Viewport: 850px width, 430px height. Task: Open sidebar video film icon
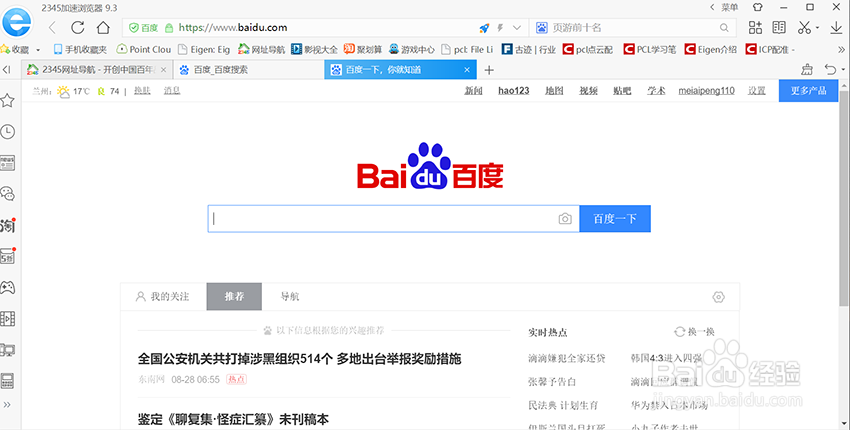8,318
